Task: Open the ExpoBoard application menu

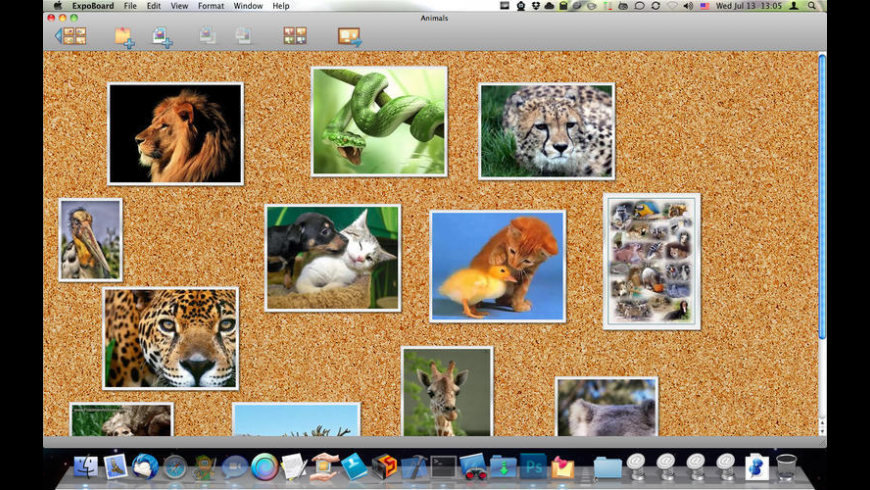Action: click(92, 6)
